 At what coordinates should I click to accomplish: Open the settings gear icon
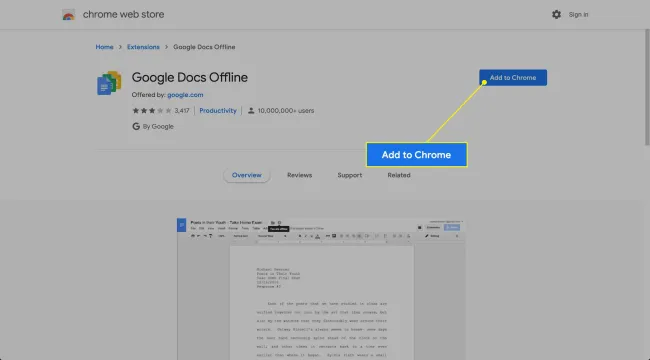pyautogui.click(x=556, y=15)
